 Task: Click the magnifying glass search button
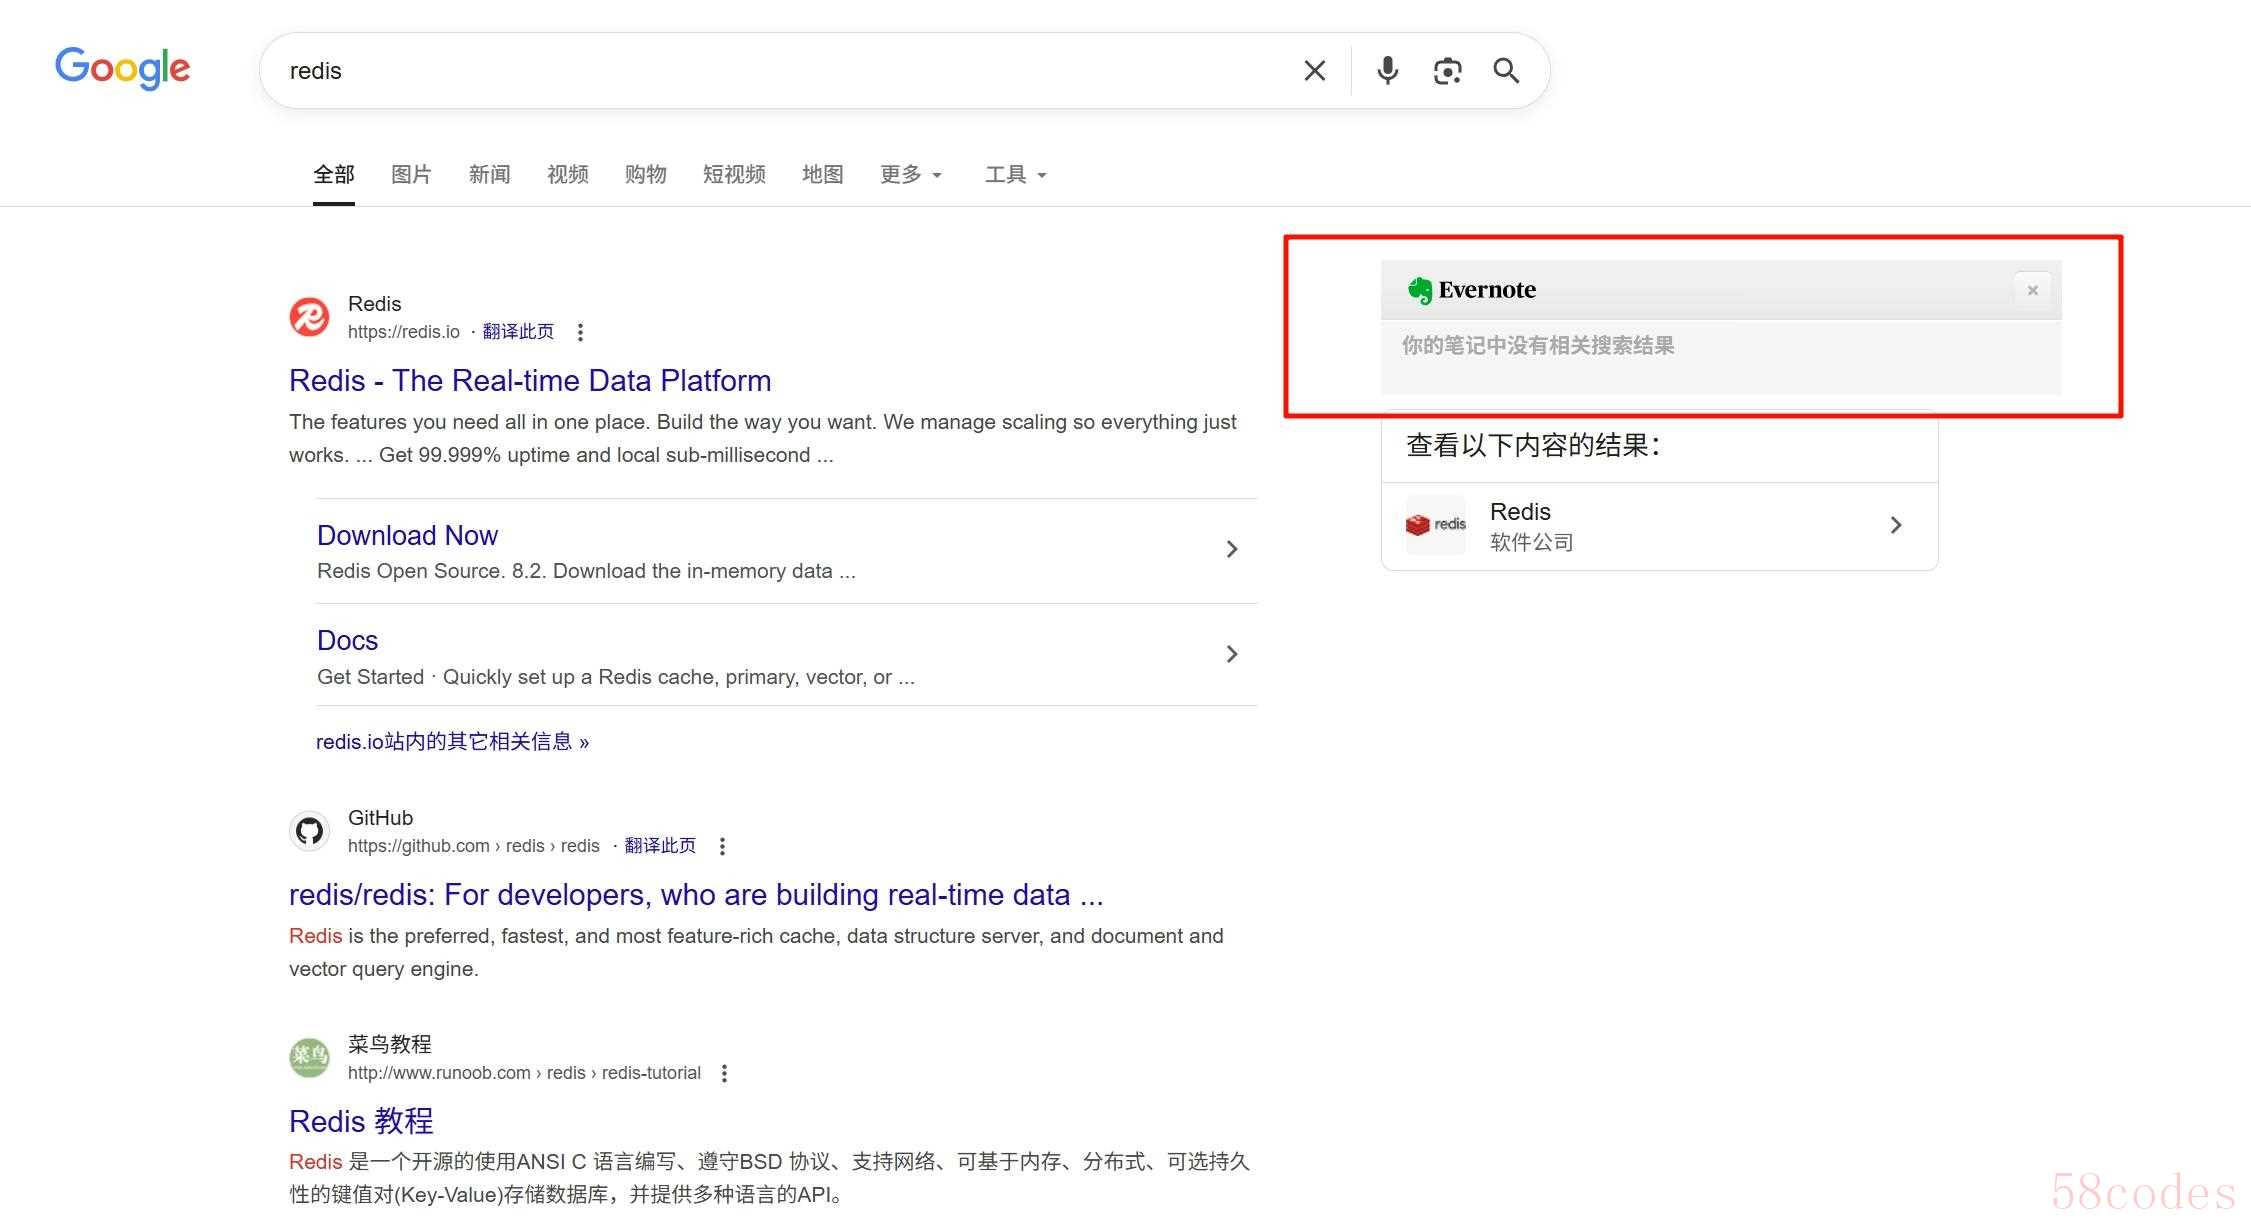click(1506, 71)
